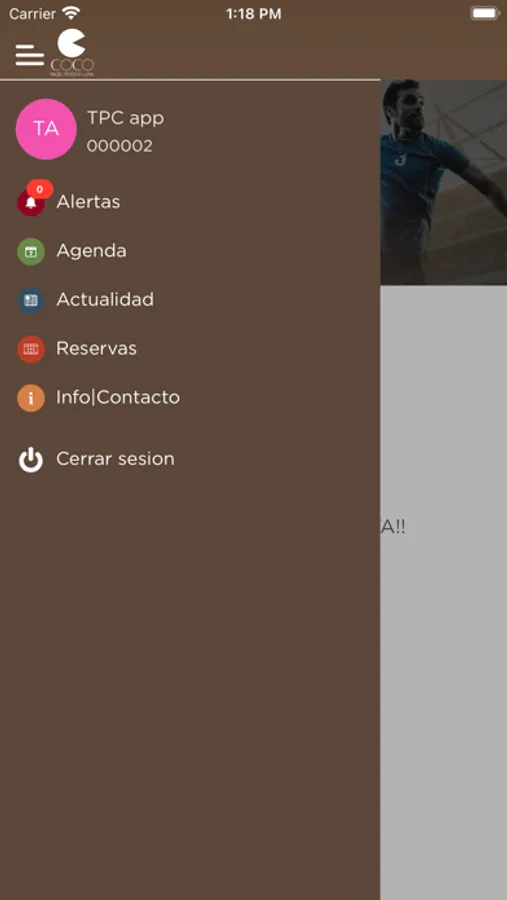The width and height of the screenshot is (507, 900).
Task: Click the red zero notification badge
Action: point(40,189)
